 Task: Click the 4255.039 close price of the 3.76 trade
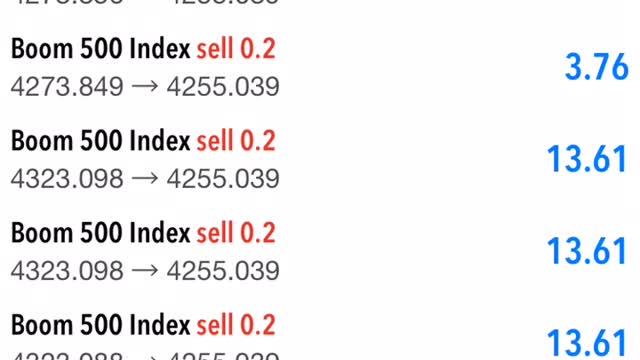coord(223,87)
